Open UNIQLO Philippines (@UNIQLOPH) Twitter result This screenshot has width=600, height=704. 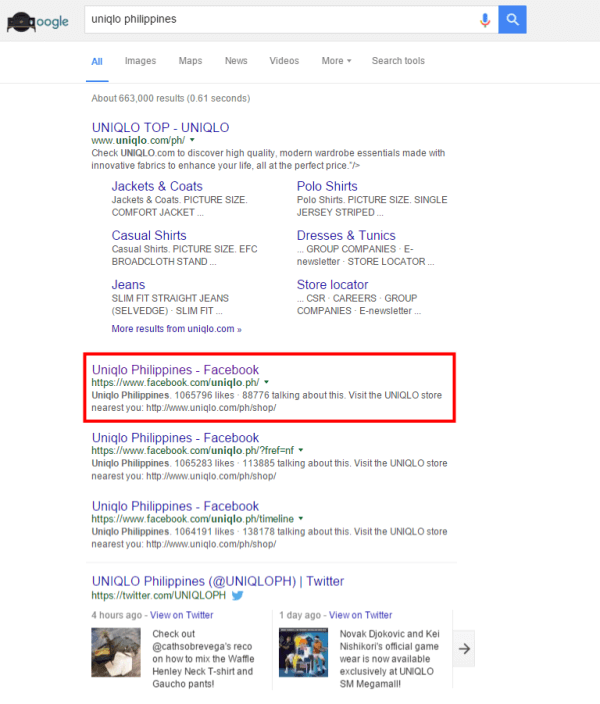pos(218,581)
